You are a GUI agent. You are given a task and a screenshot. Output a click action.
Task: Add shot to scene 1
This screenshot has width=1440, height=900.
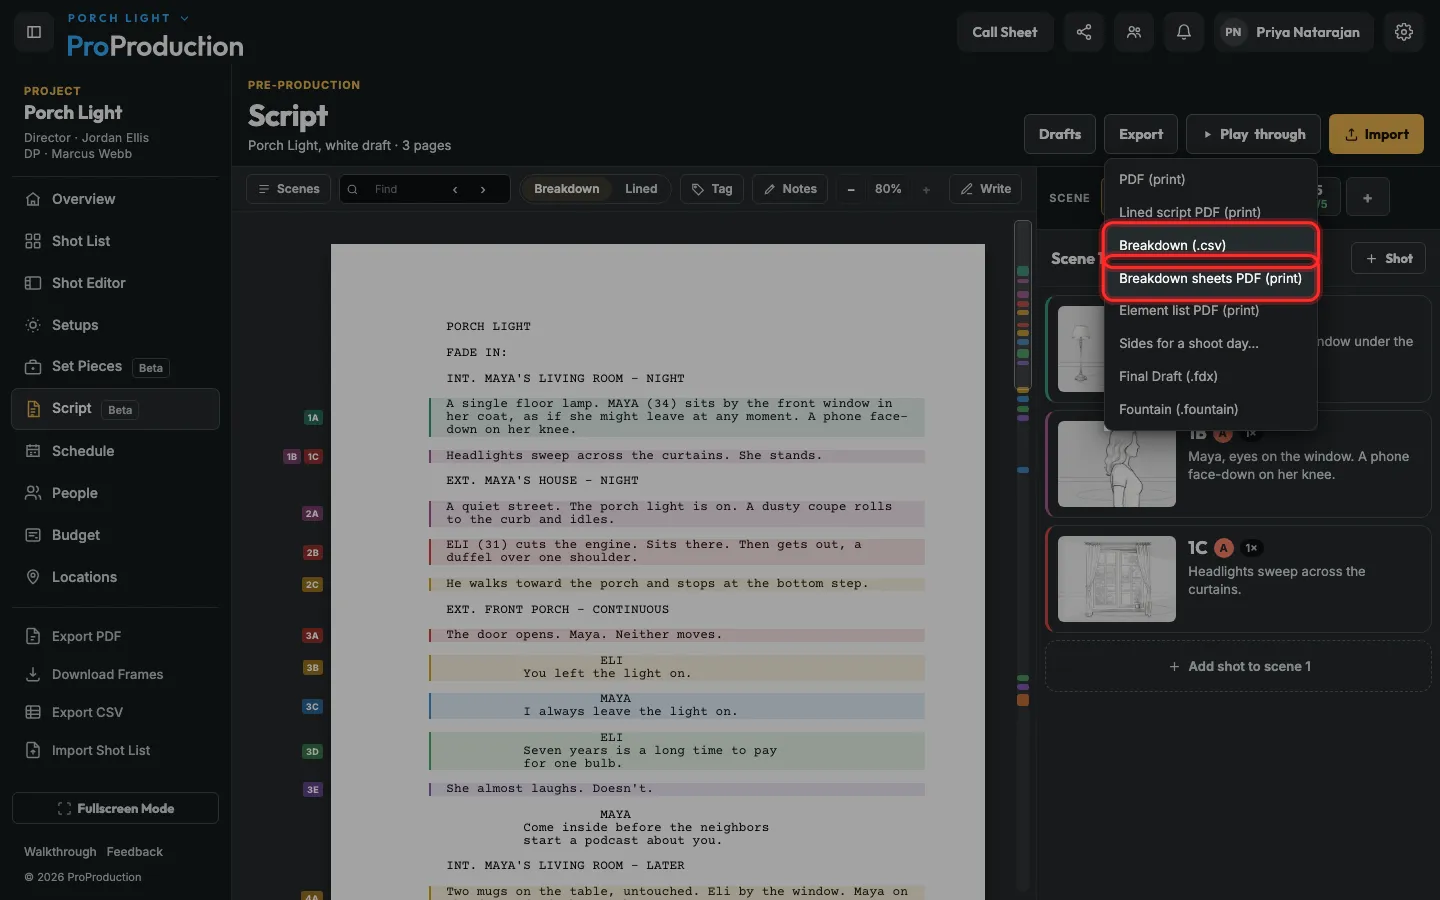point(1238,666)
